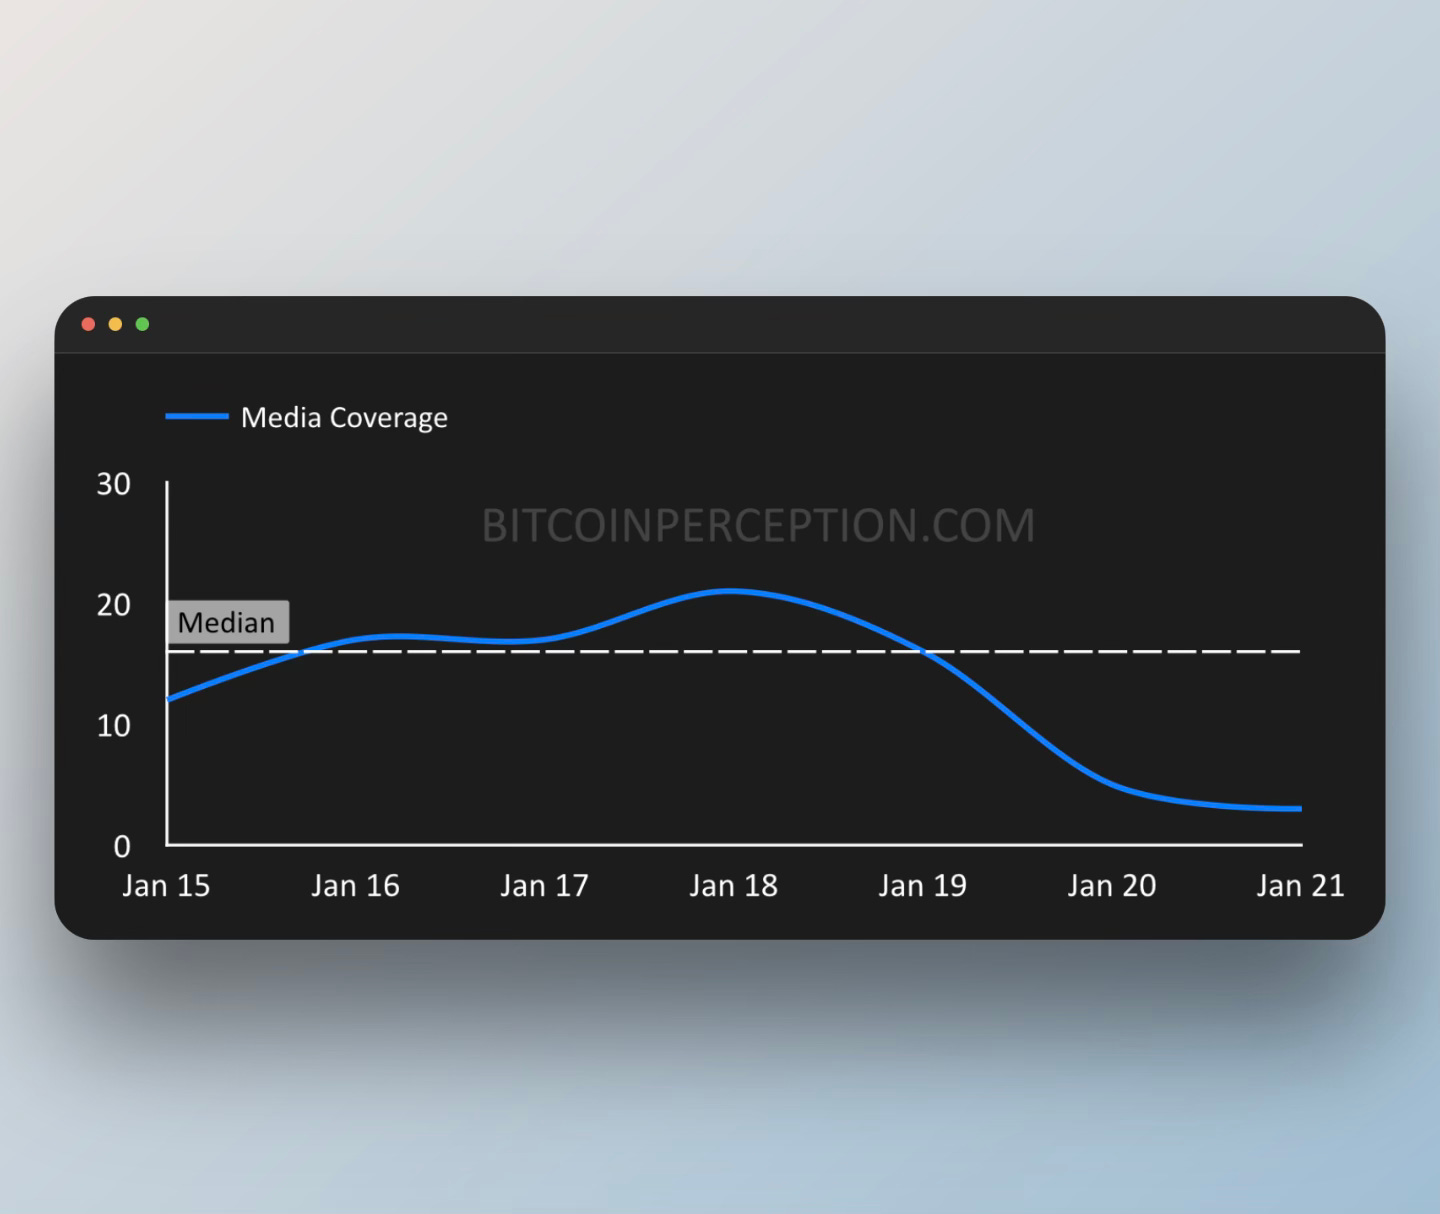Click the red close window dot
The image size is (1440, 1214).
[x=88, y=324]
